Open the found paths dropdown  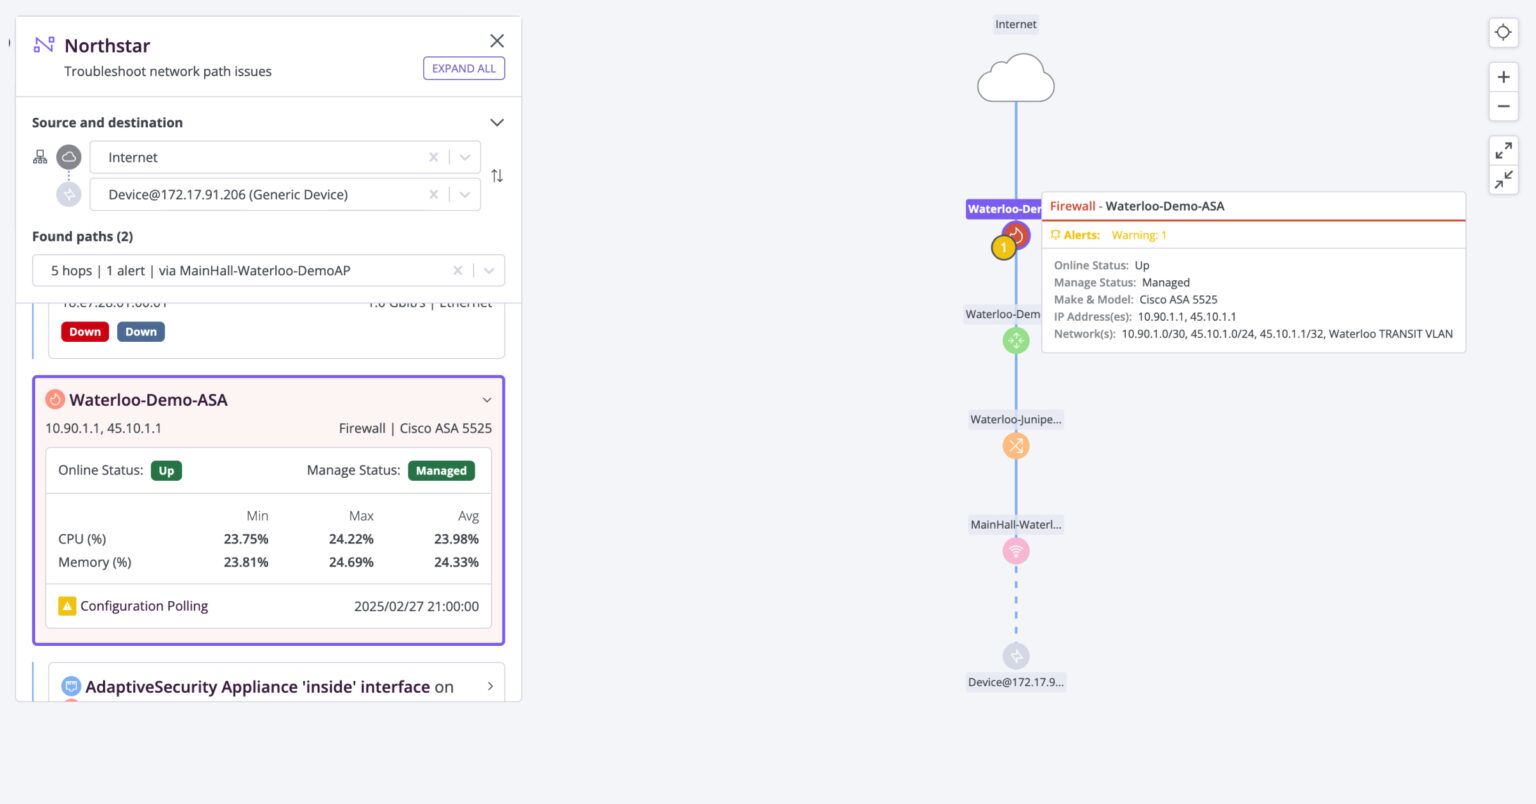pos(490,270)
